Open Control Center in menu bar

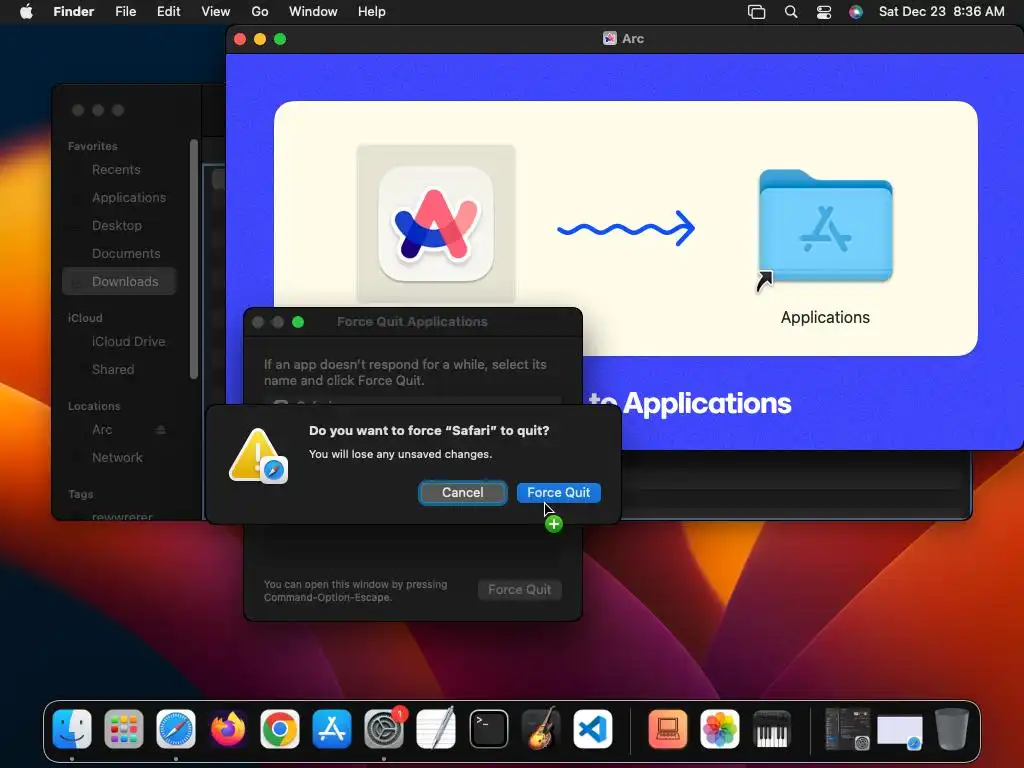(824, 12)
